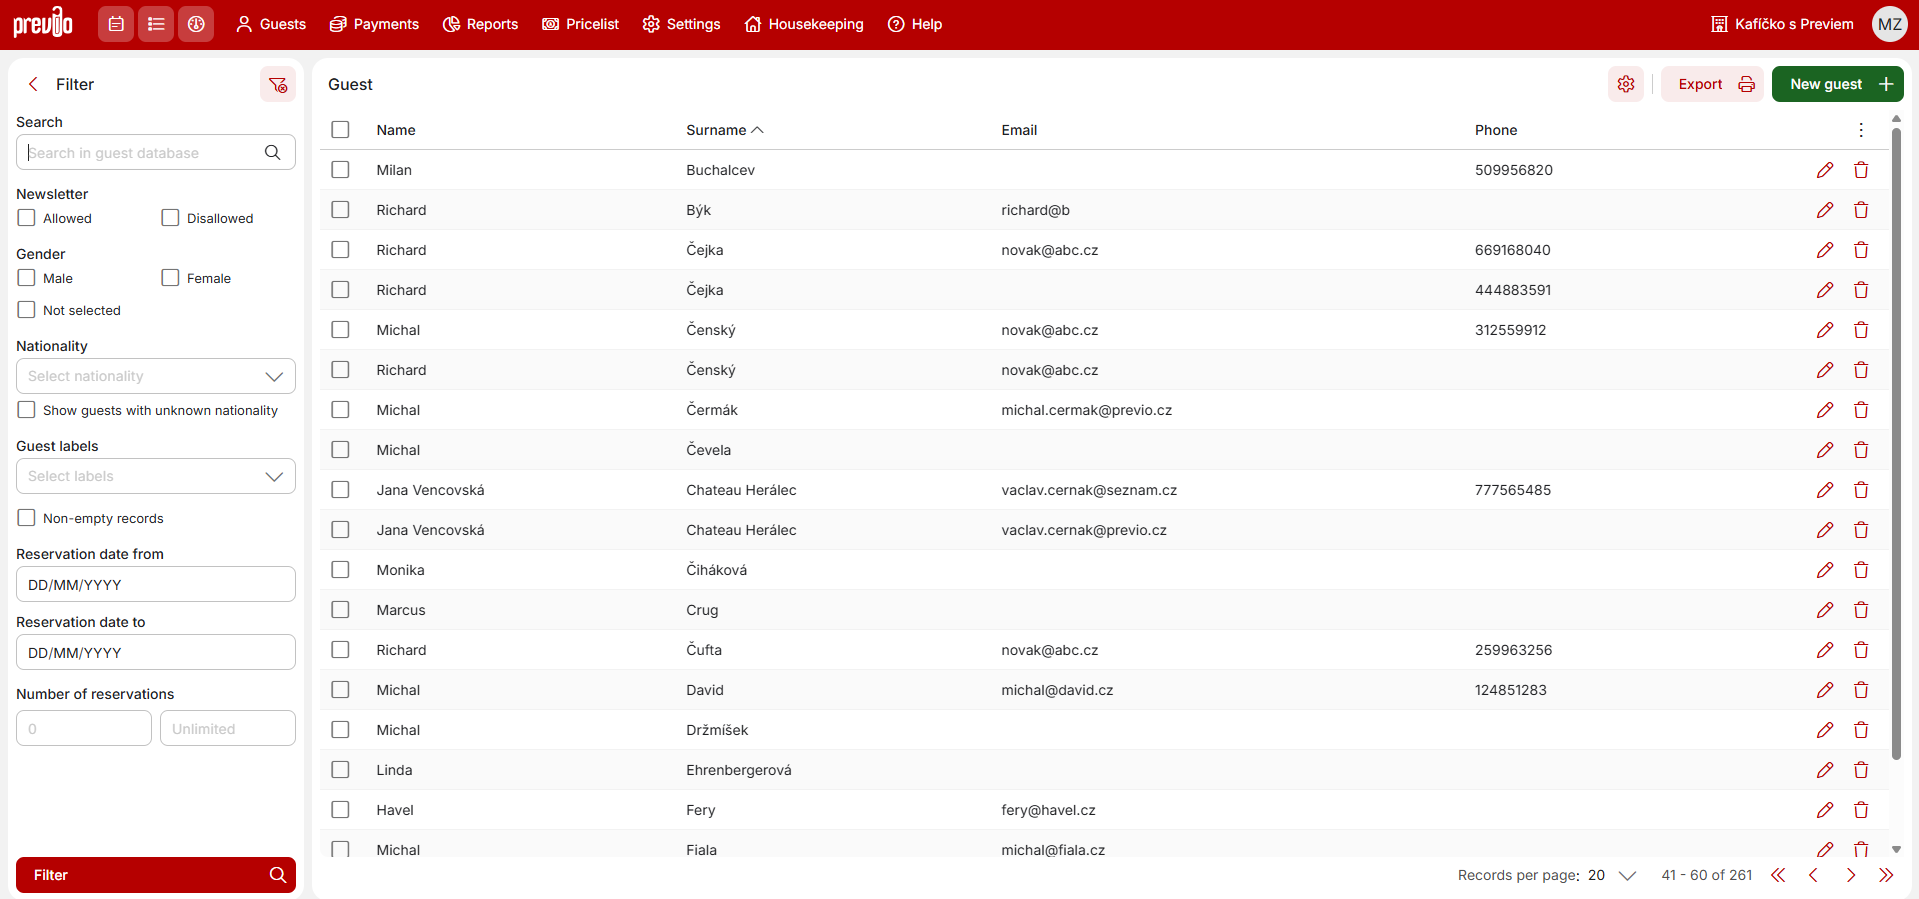Go to the last page of records

coord(1886,875)
